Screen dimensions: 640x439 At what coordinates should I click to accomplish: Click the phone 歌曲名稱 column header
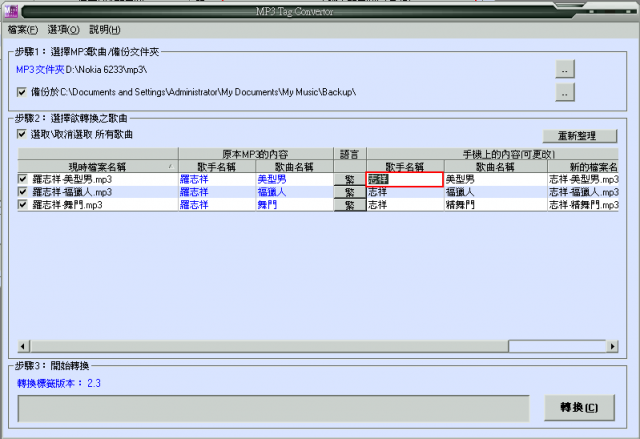click(x=496, y=166)
